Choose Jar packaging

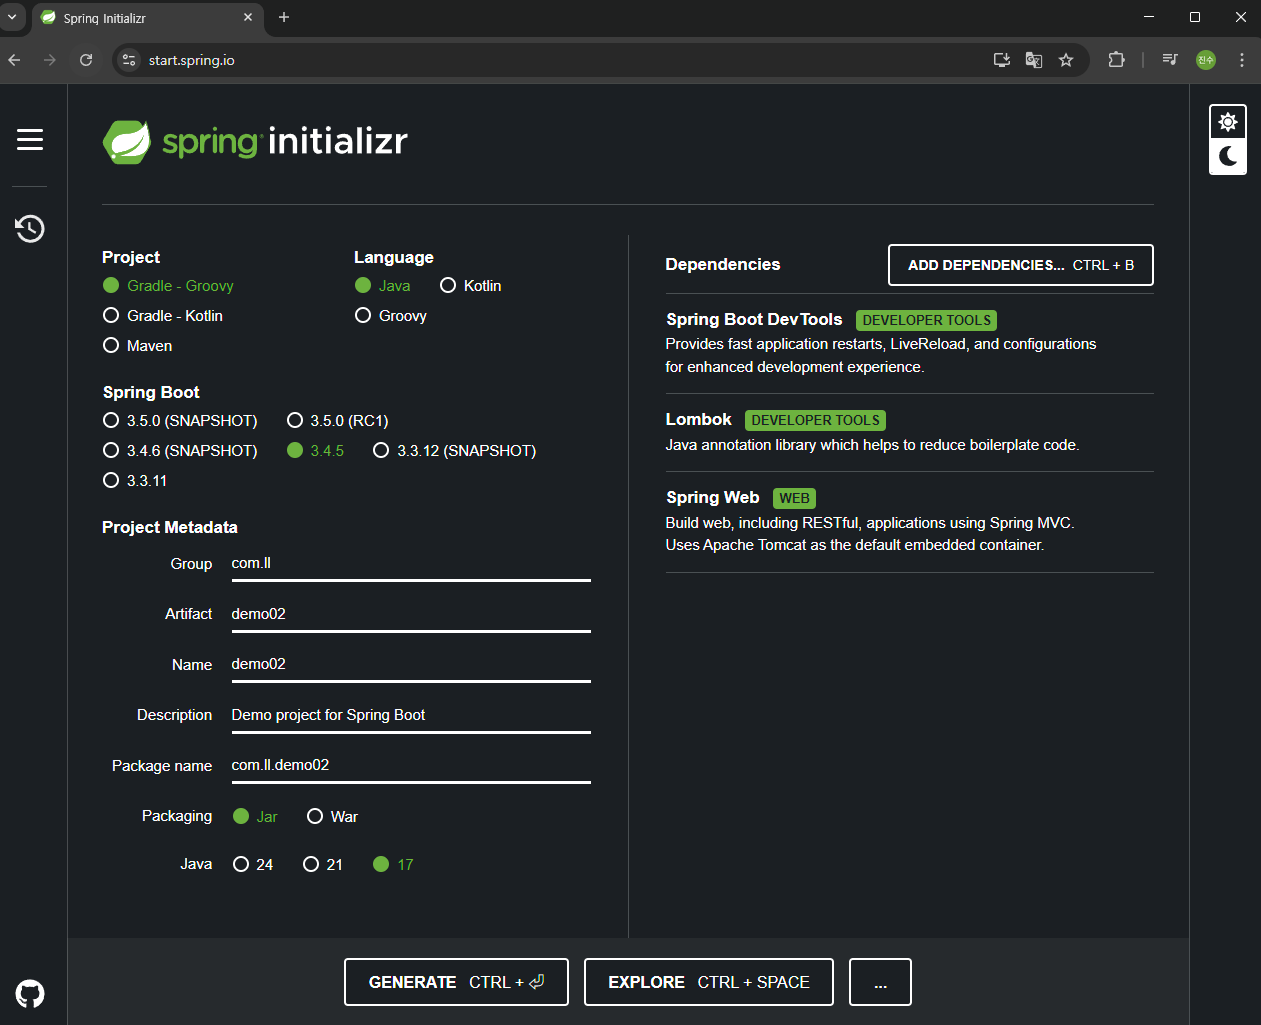point(255,817)
